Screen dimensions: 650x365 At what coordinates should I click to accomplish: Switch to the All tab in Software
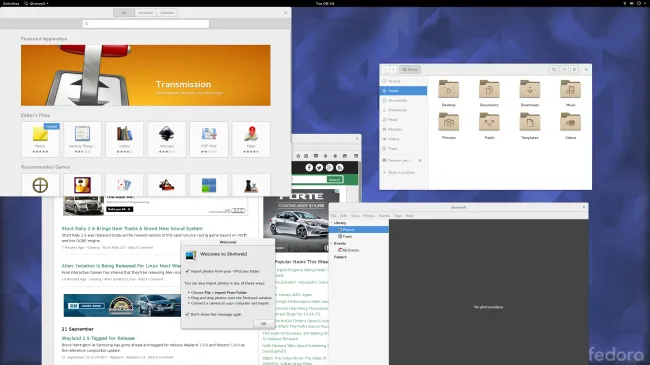pos(124,13)
